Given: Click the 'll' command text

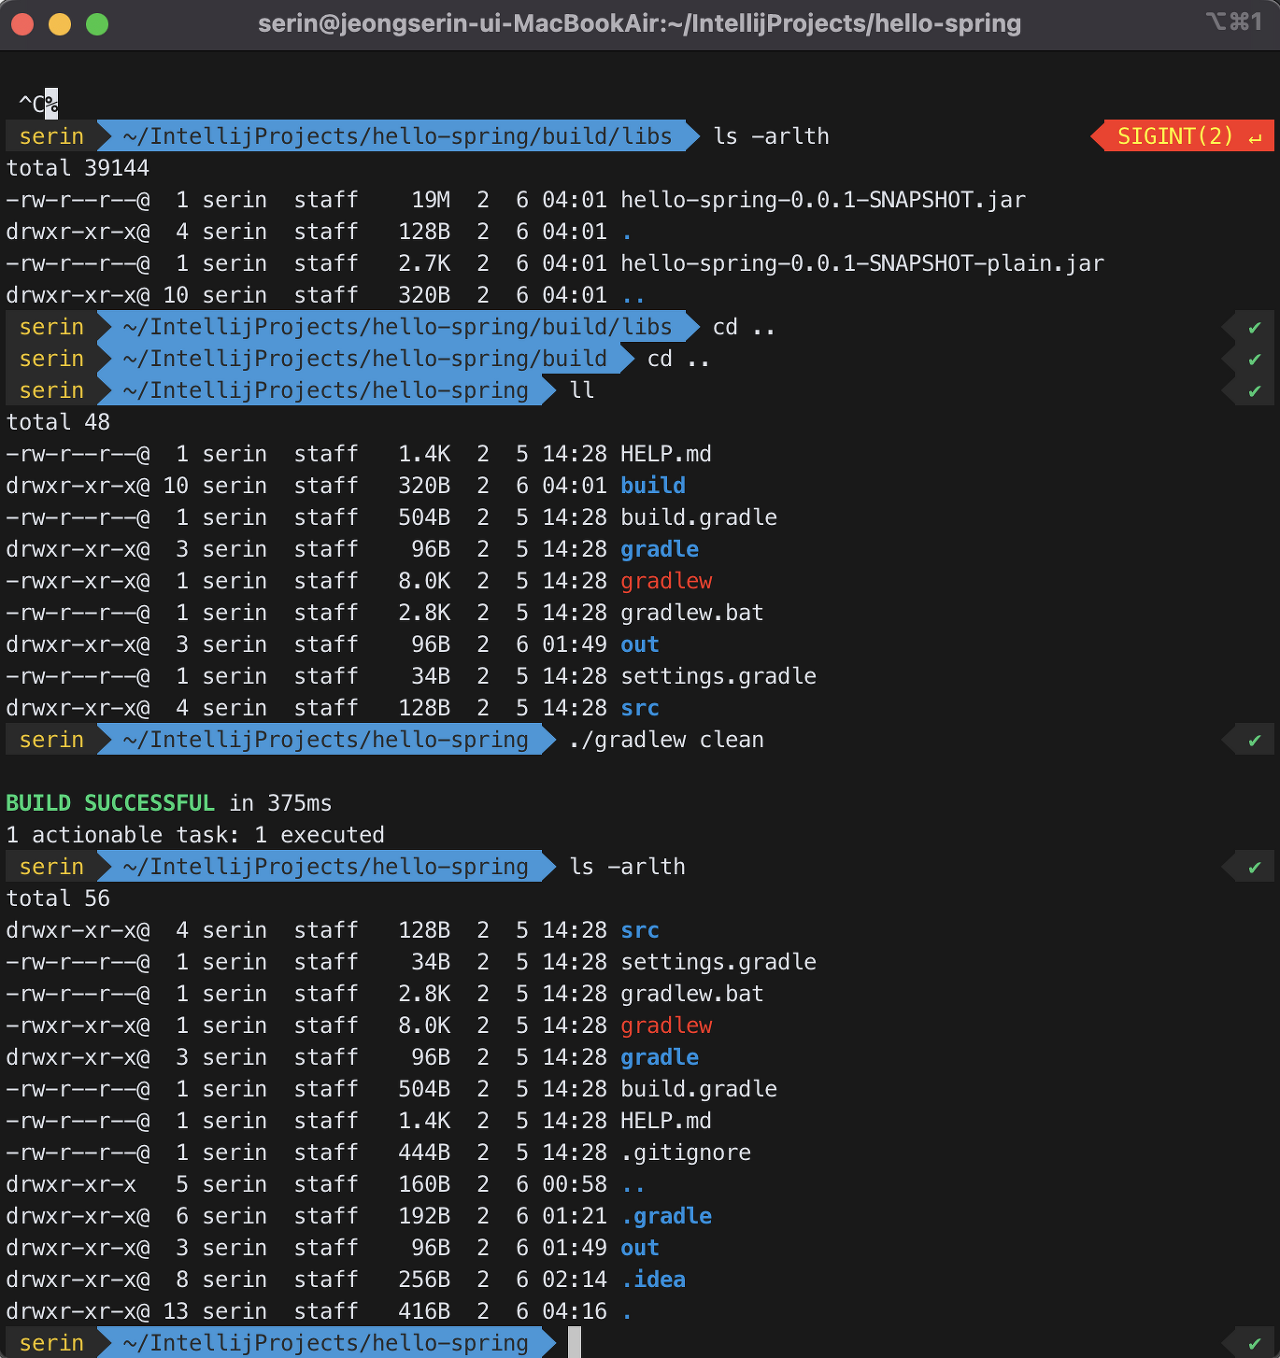Looking at the screenshot, I should (x=582, y=390).
